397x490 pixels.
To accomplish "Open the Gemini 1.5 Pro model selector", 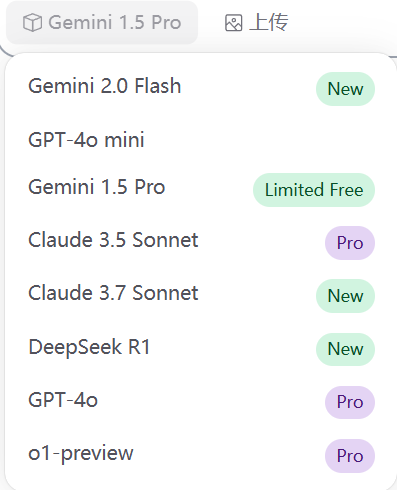I will (x=102, y=23).
